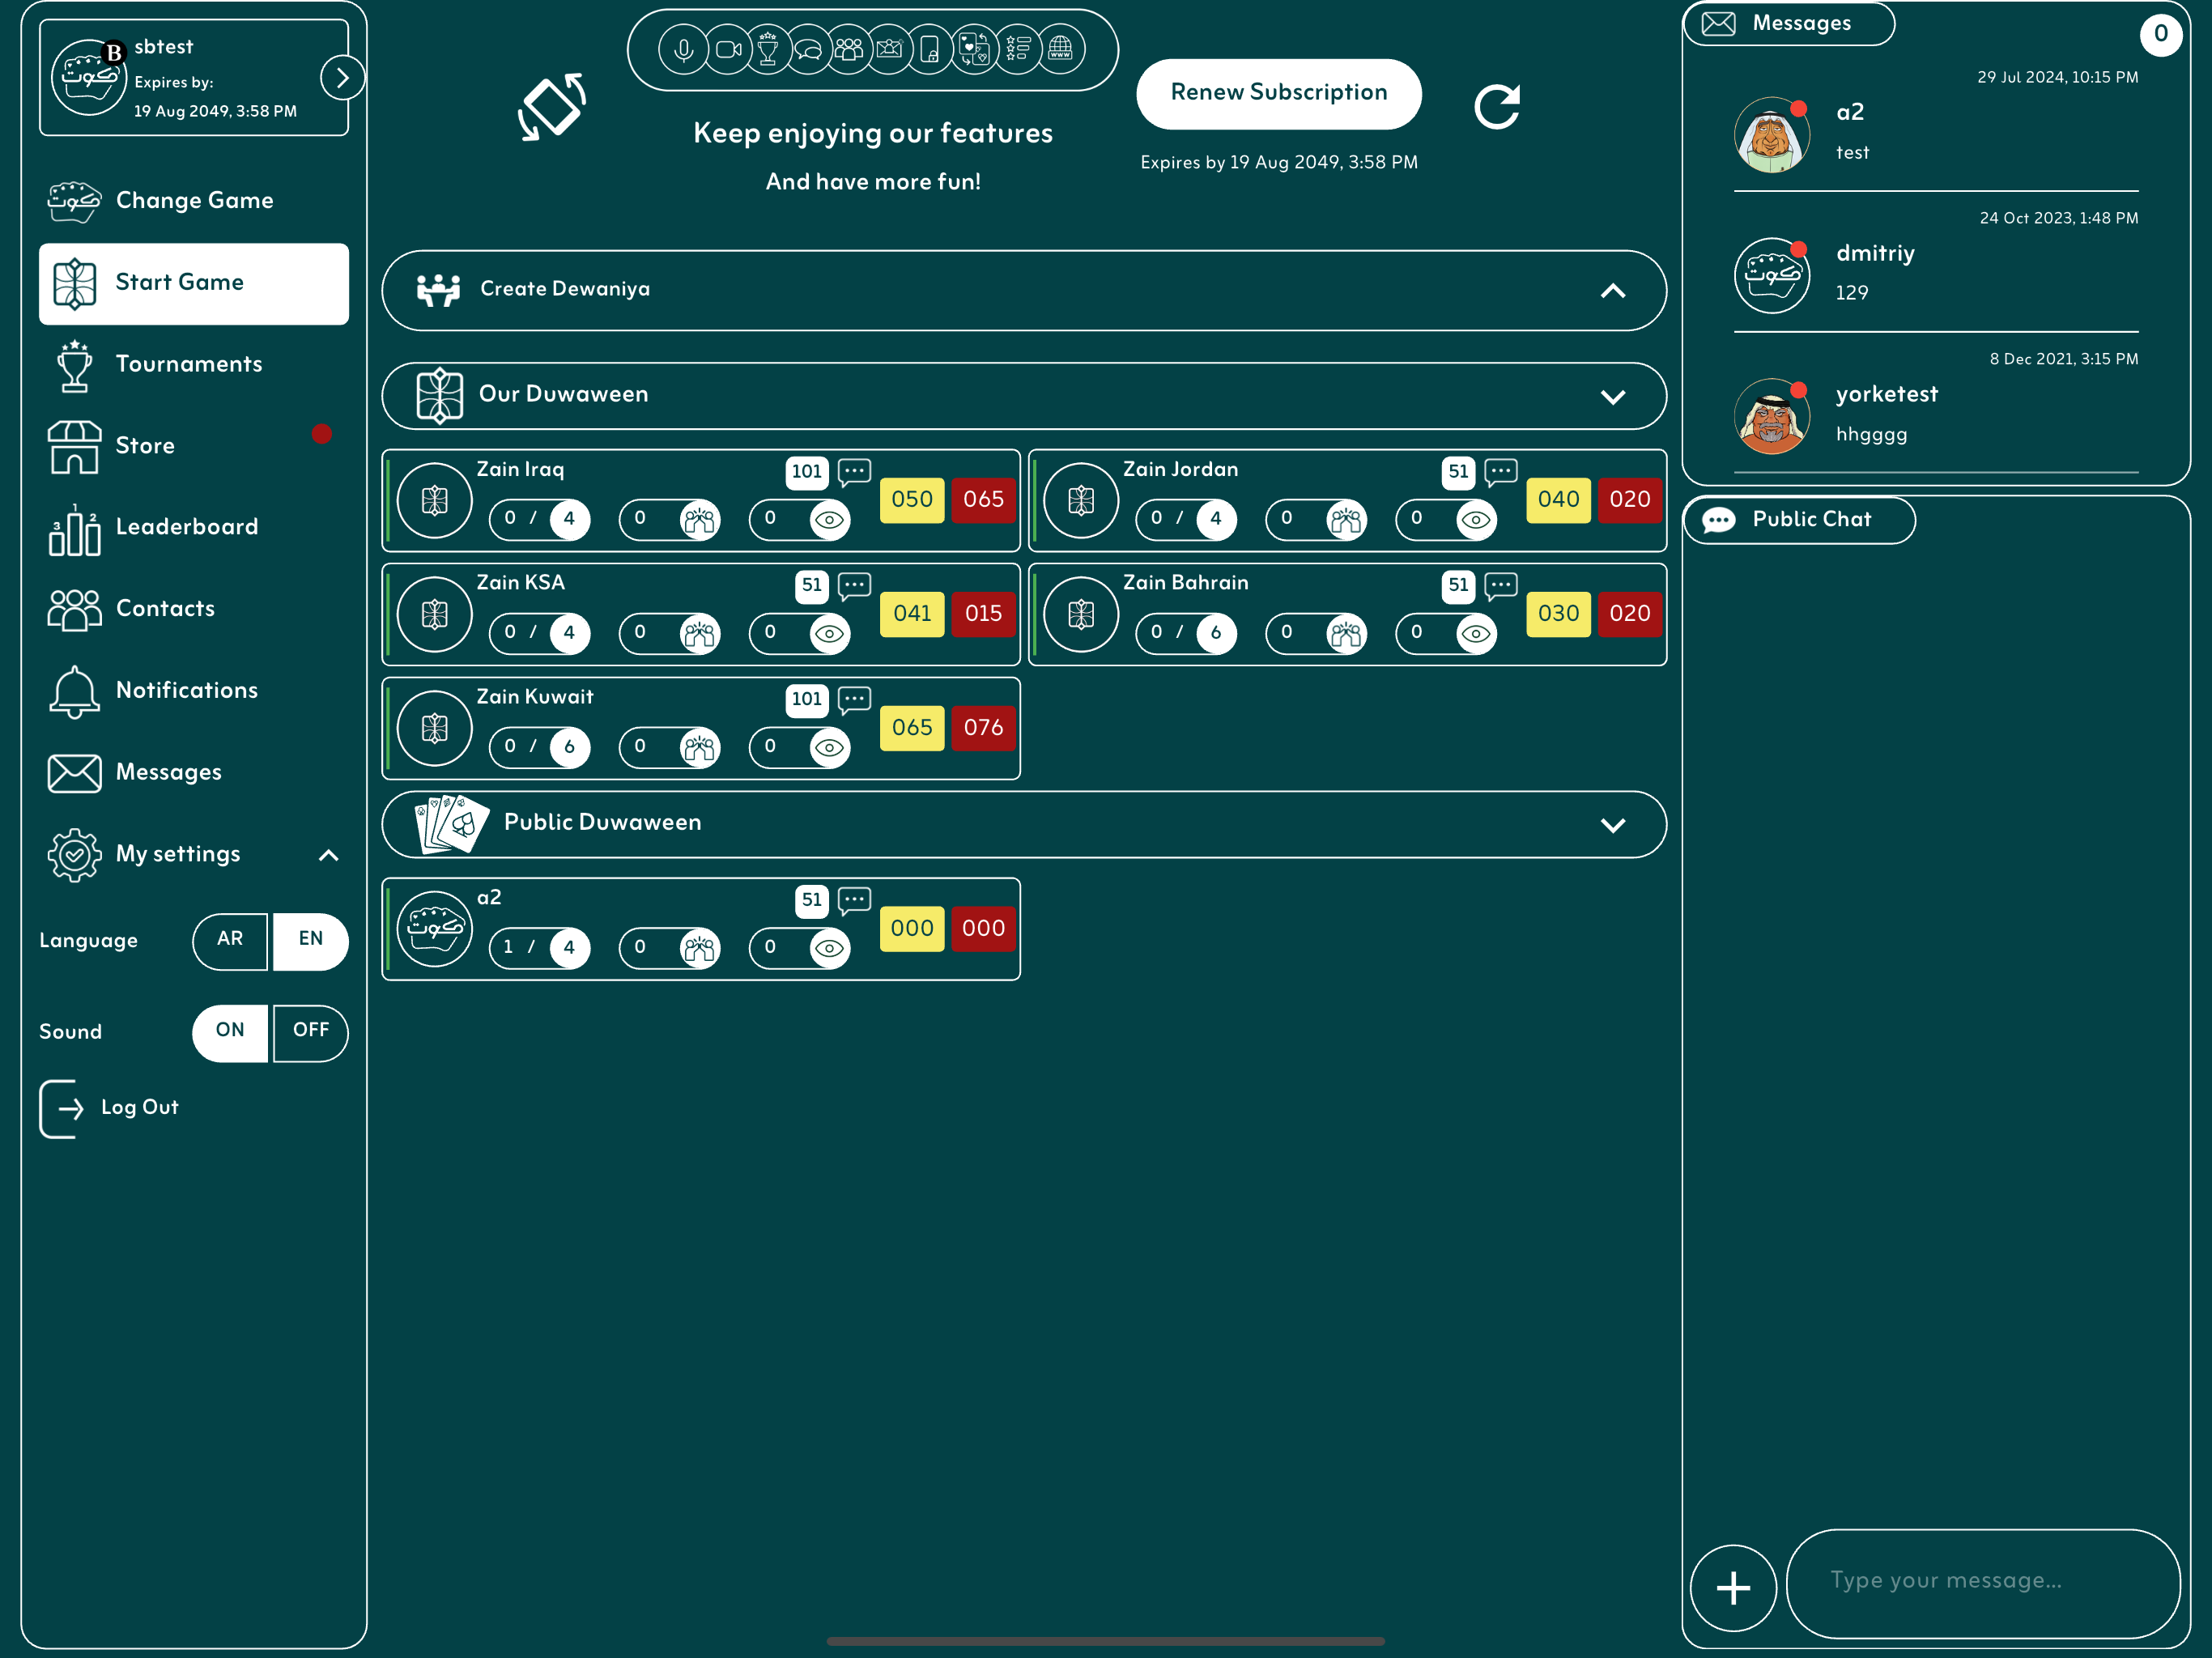The width and height of the screenshot is (2212, 1658).
Task: Open Leaderboard from the sidebar
Action: [186, 527]
